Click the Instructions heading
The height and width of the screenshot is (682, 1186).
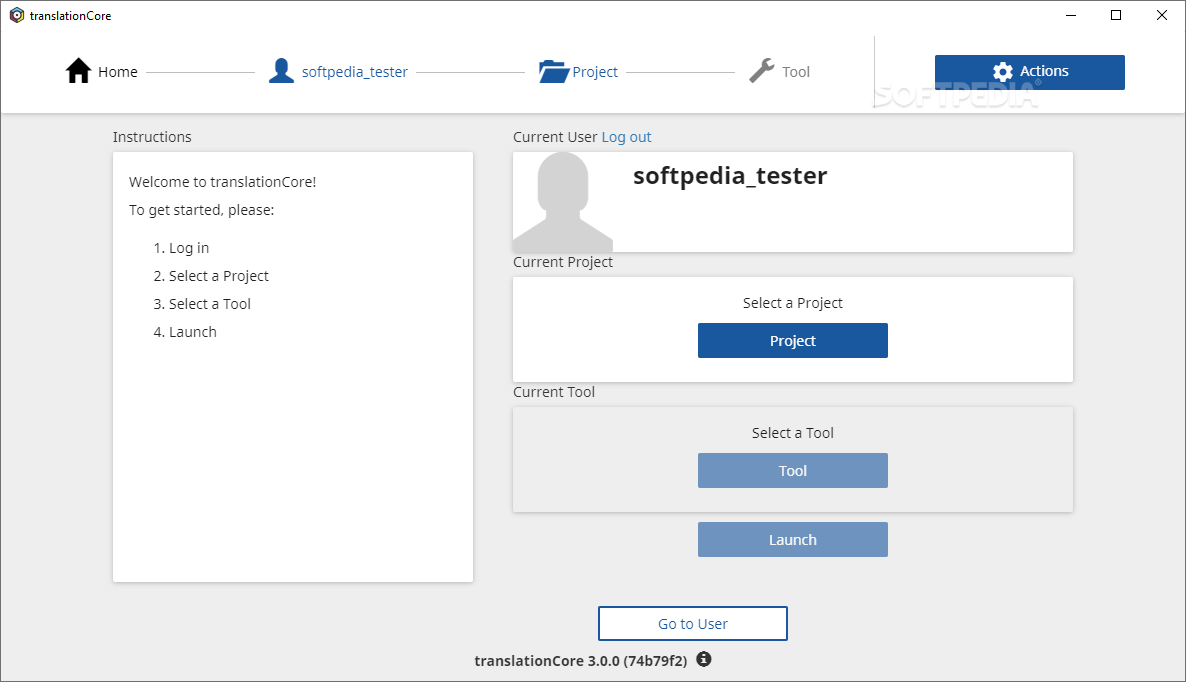152,137
